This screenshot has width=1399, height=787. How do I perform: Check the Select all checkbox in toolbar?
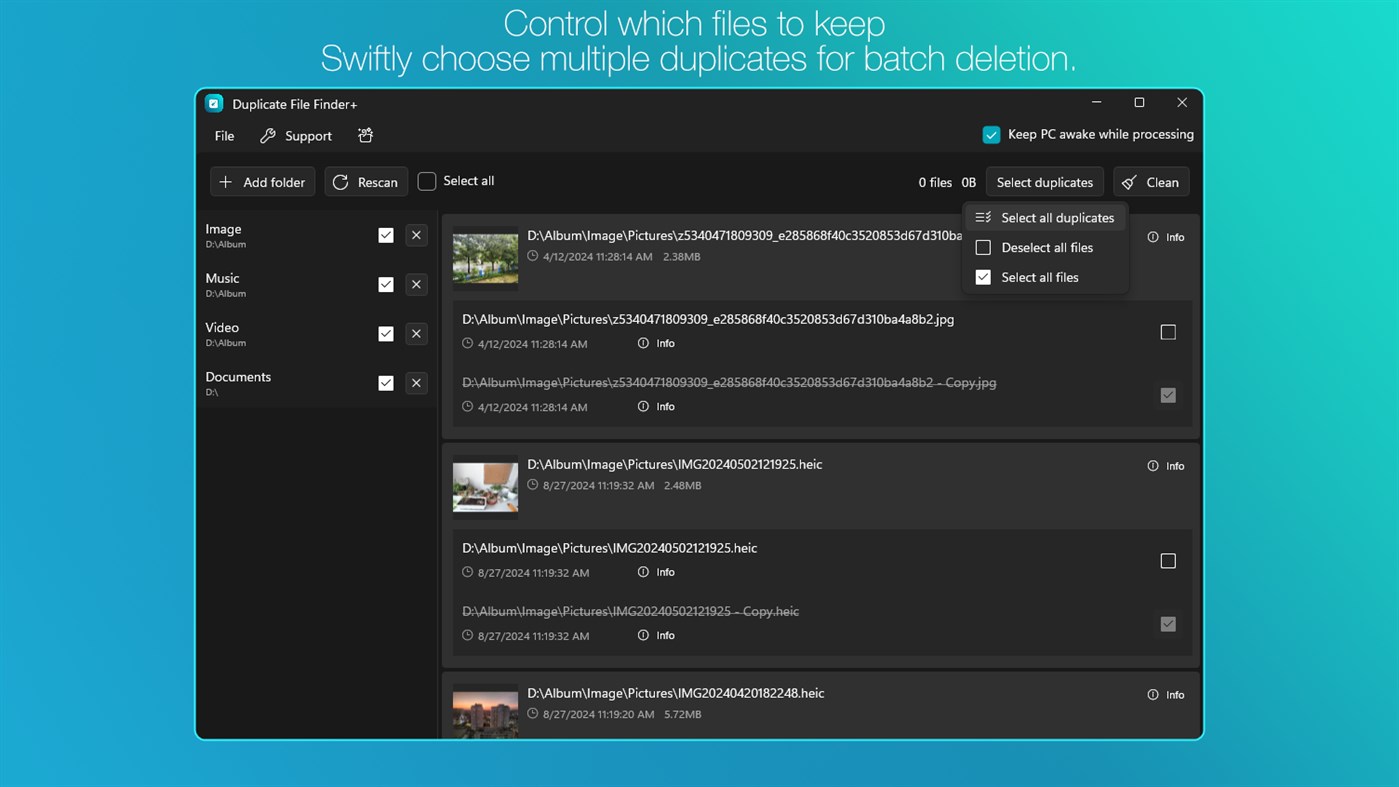click(x=427, y=181)
